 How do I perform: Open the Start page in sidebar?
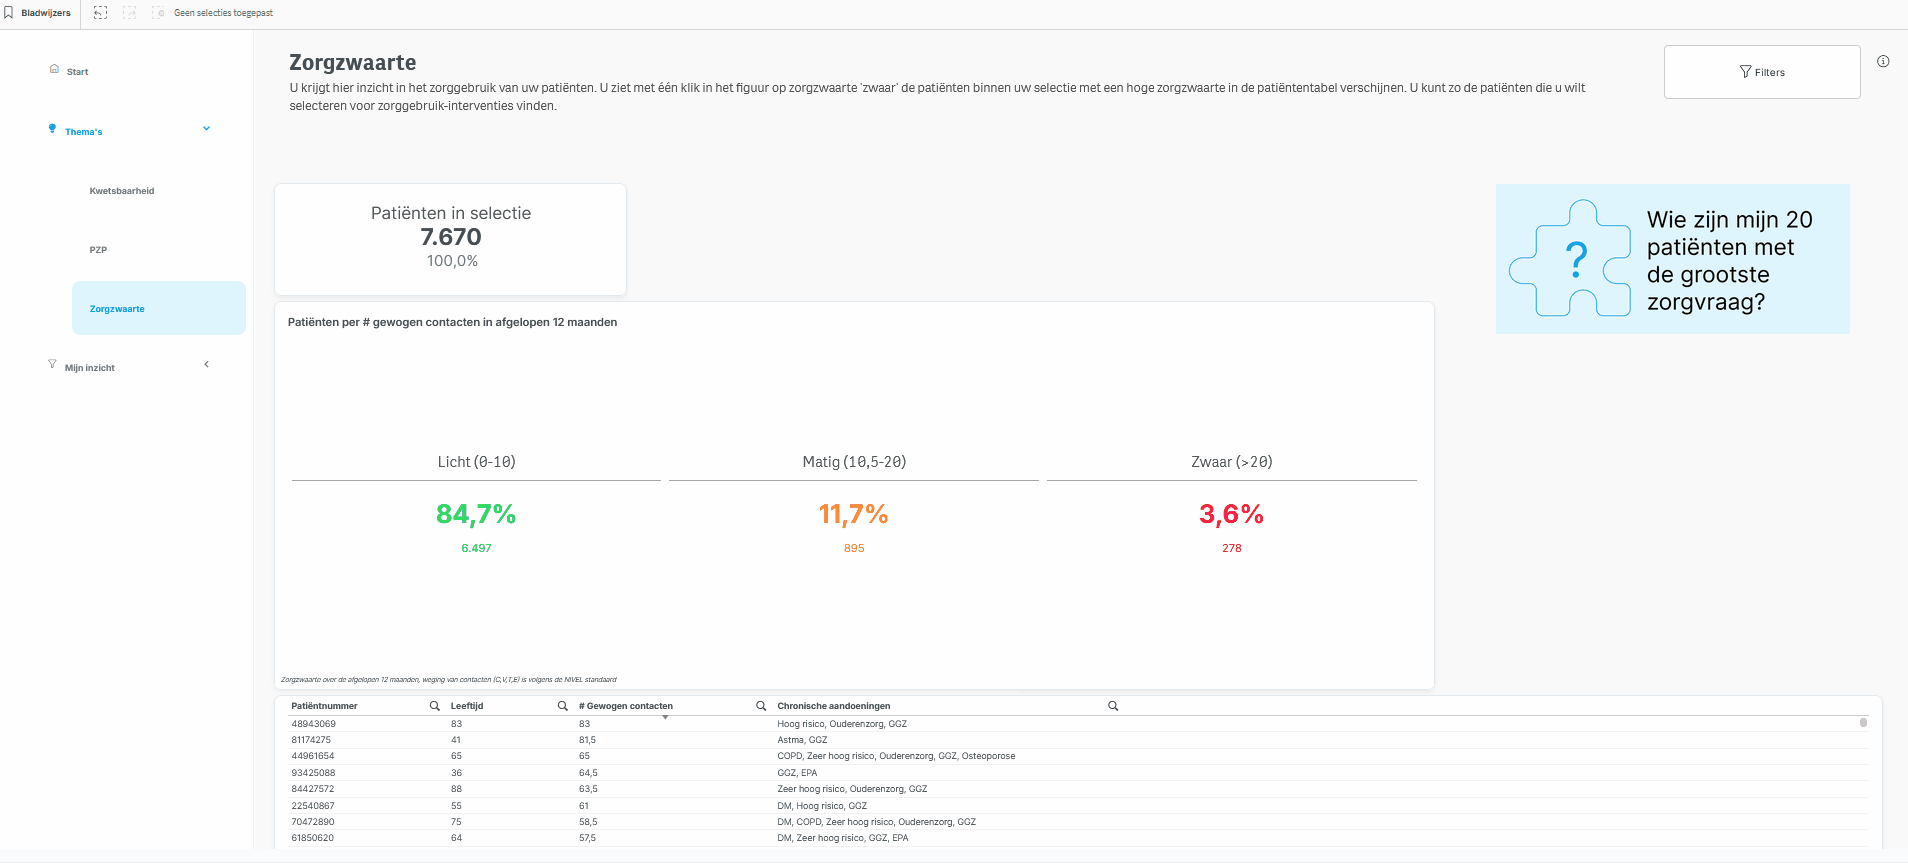pos(77,72)
